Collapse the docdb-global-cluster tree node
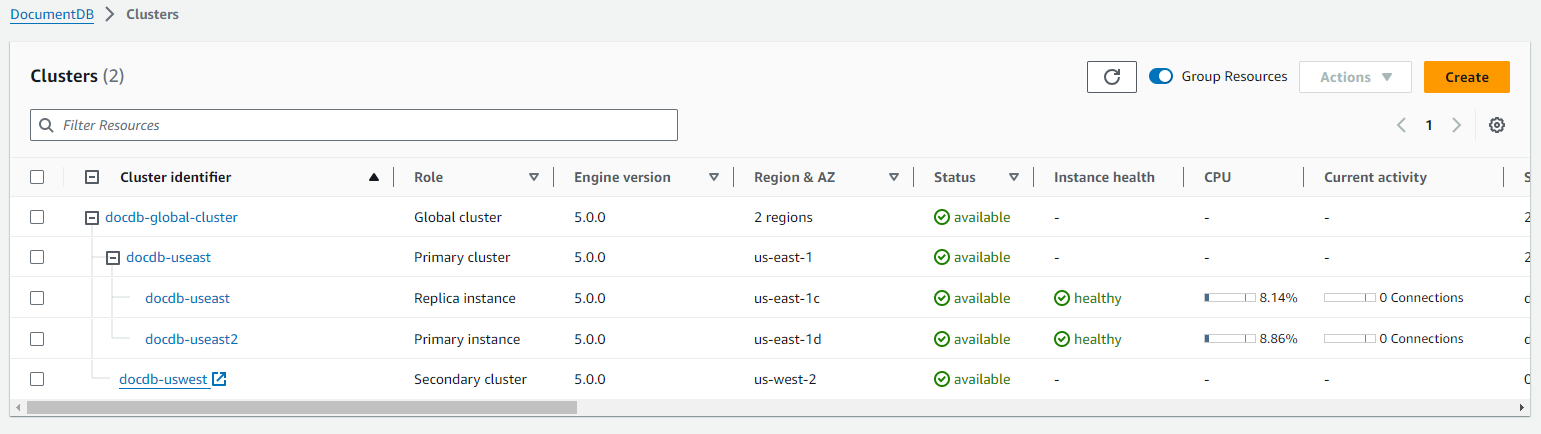The height and width of the screenshot is (434, 1541). pos(92,217)
